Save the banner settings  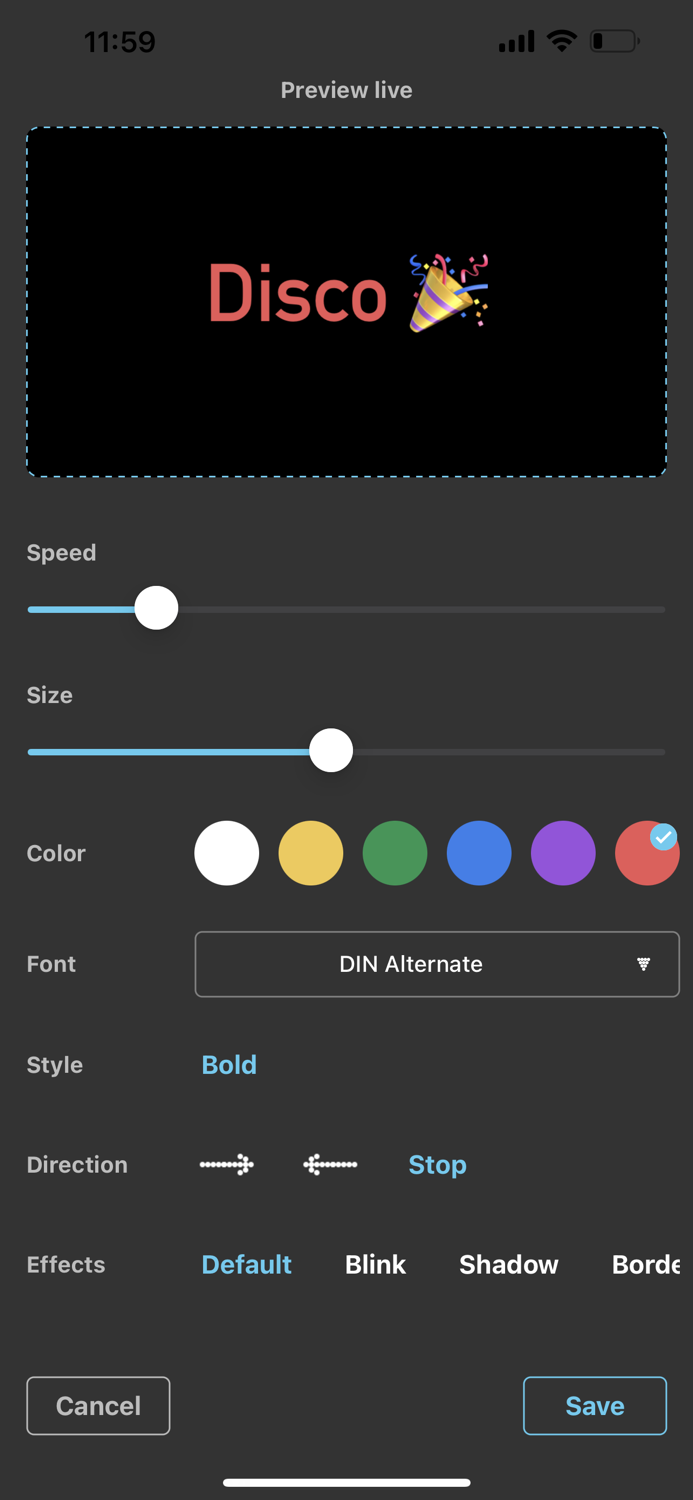(x=594, y=1406)
